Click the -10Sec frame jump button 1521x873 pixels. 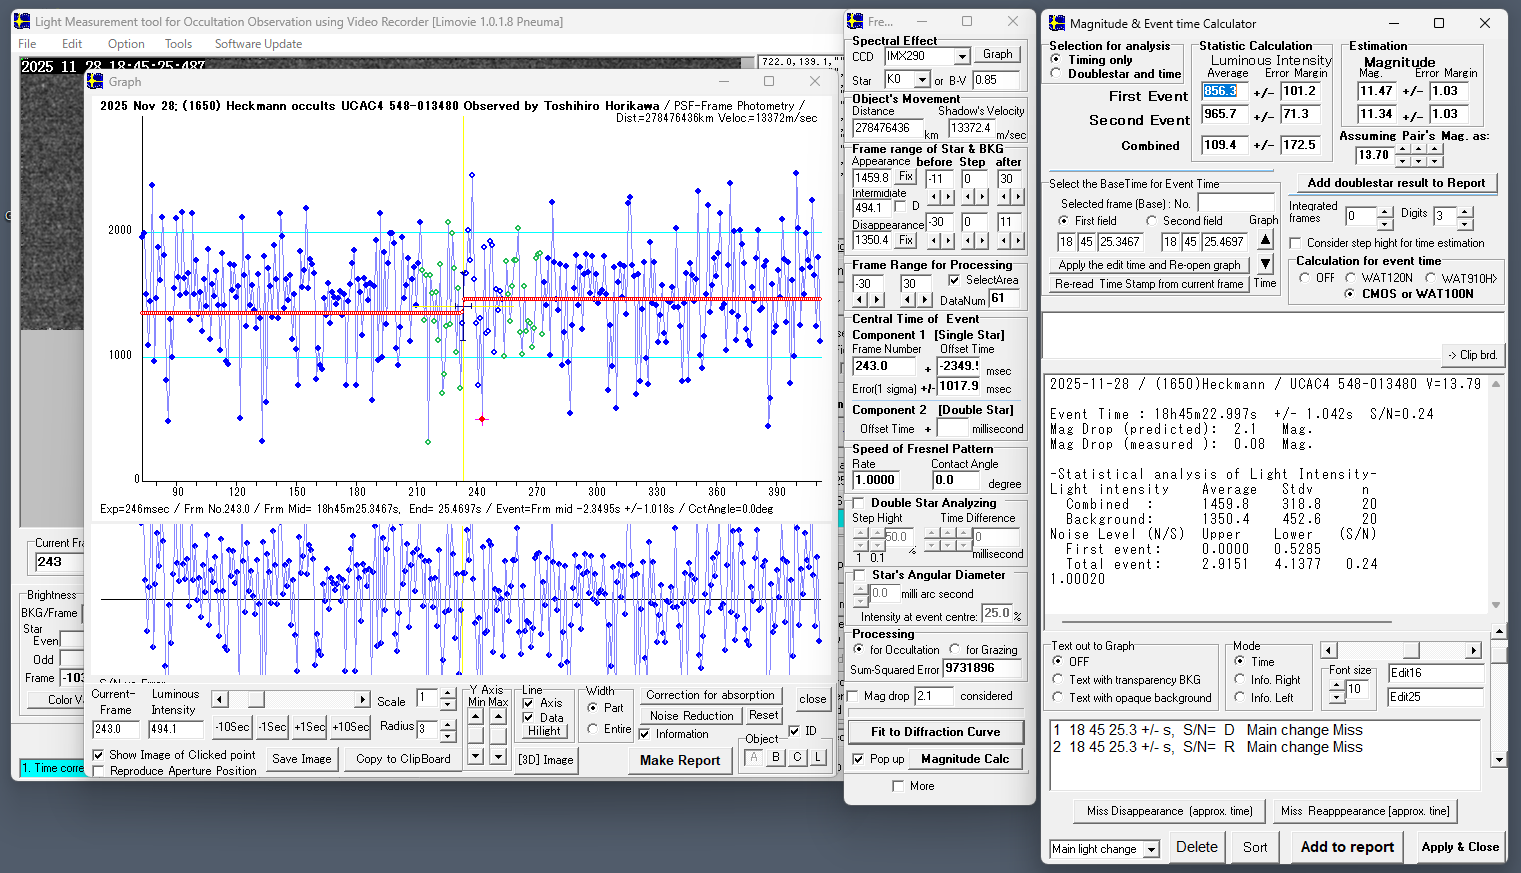(232, 727)
